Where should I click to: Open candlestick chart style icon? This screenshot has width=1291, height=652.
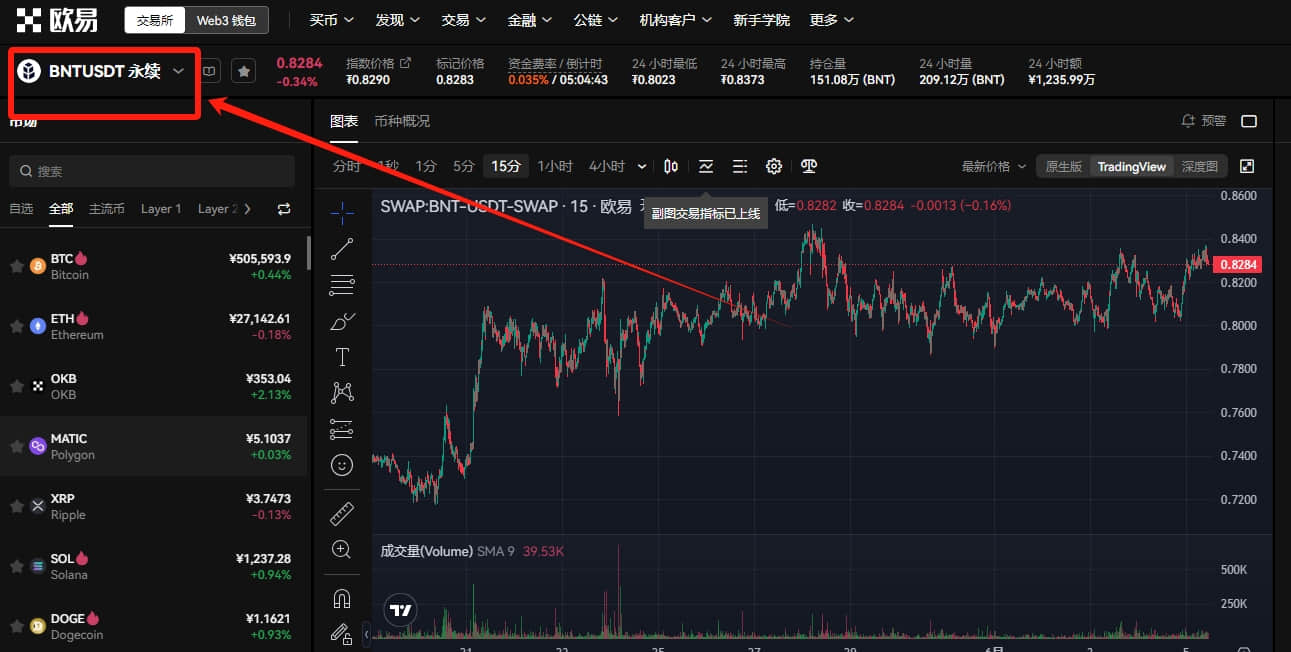tap(671, 166)
